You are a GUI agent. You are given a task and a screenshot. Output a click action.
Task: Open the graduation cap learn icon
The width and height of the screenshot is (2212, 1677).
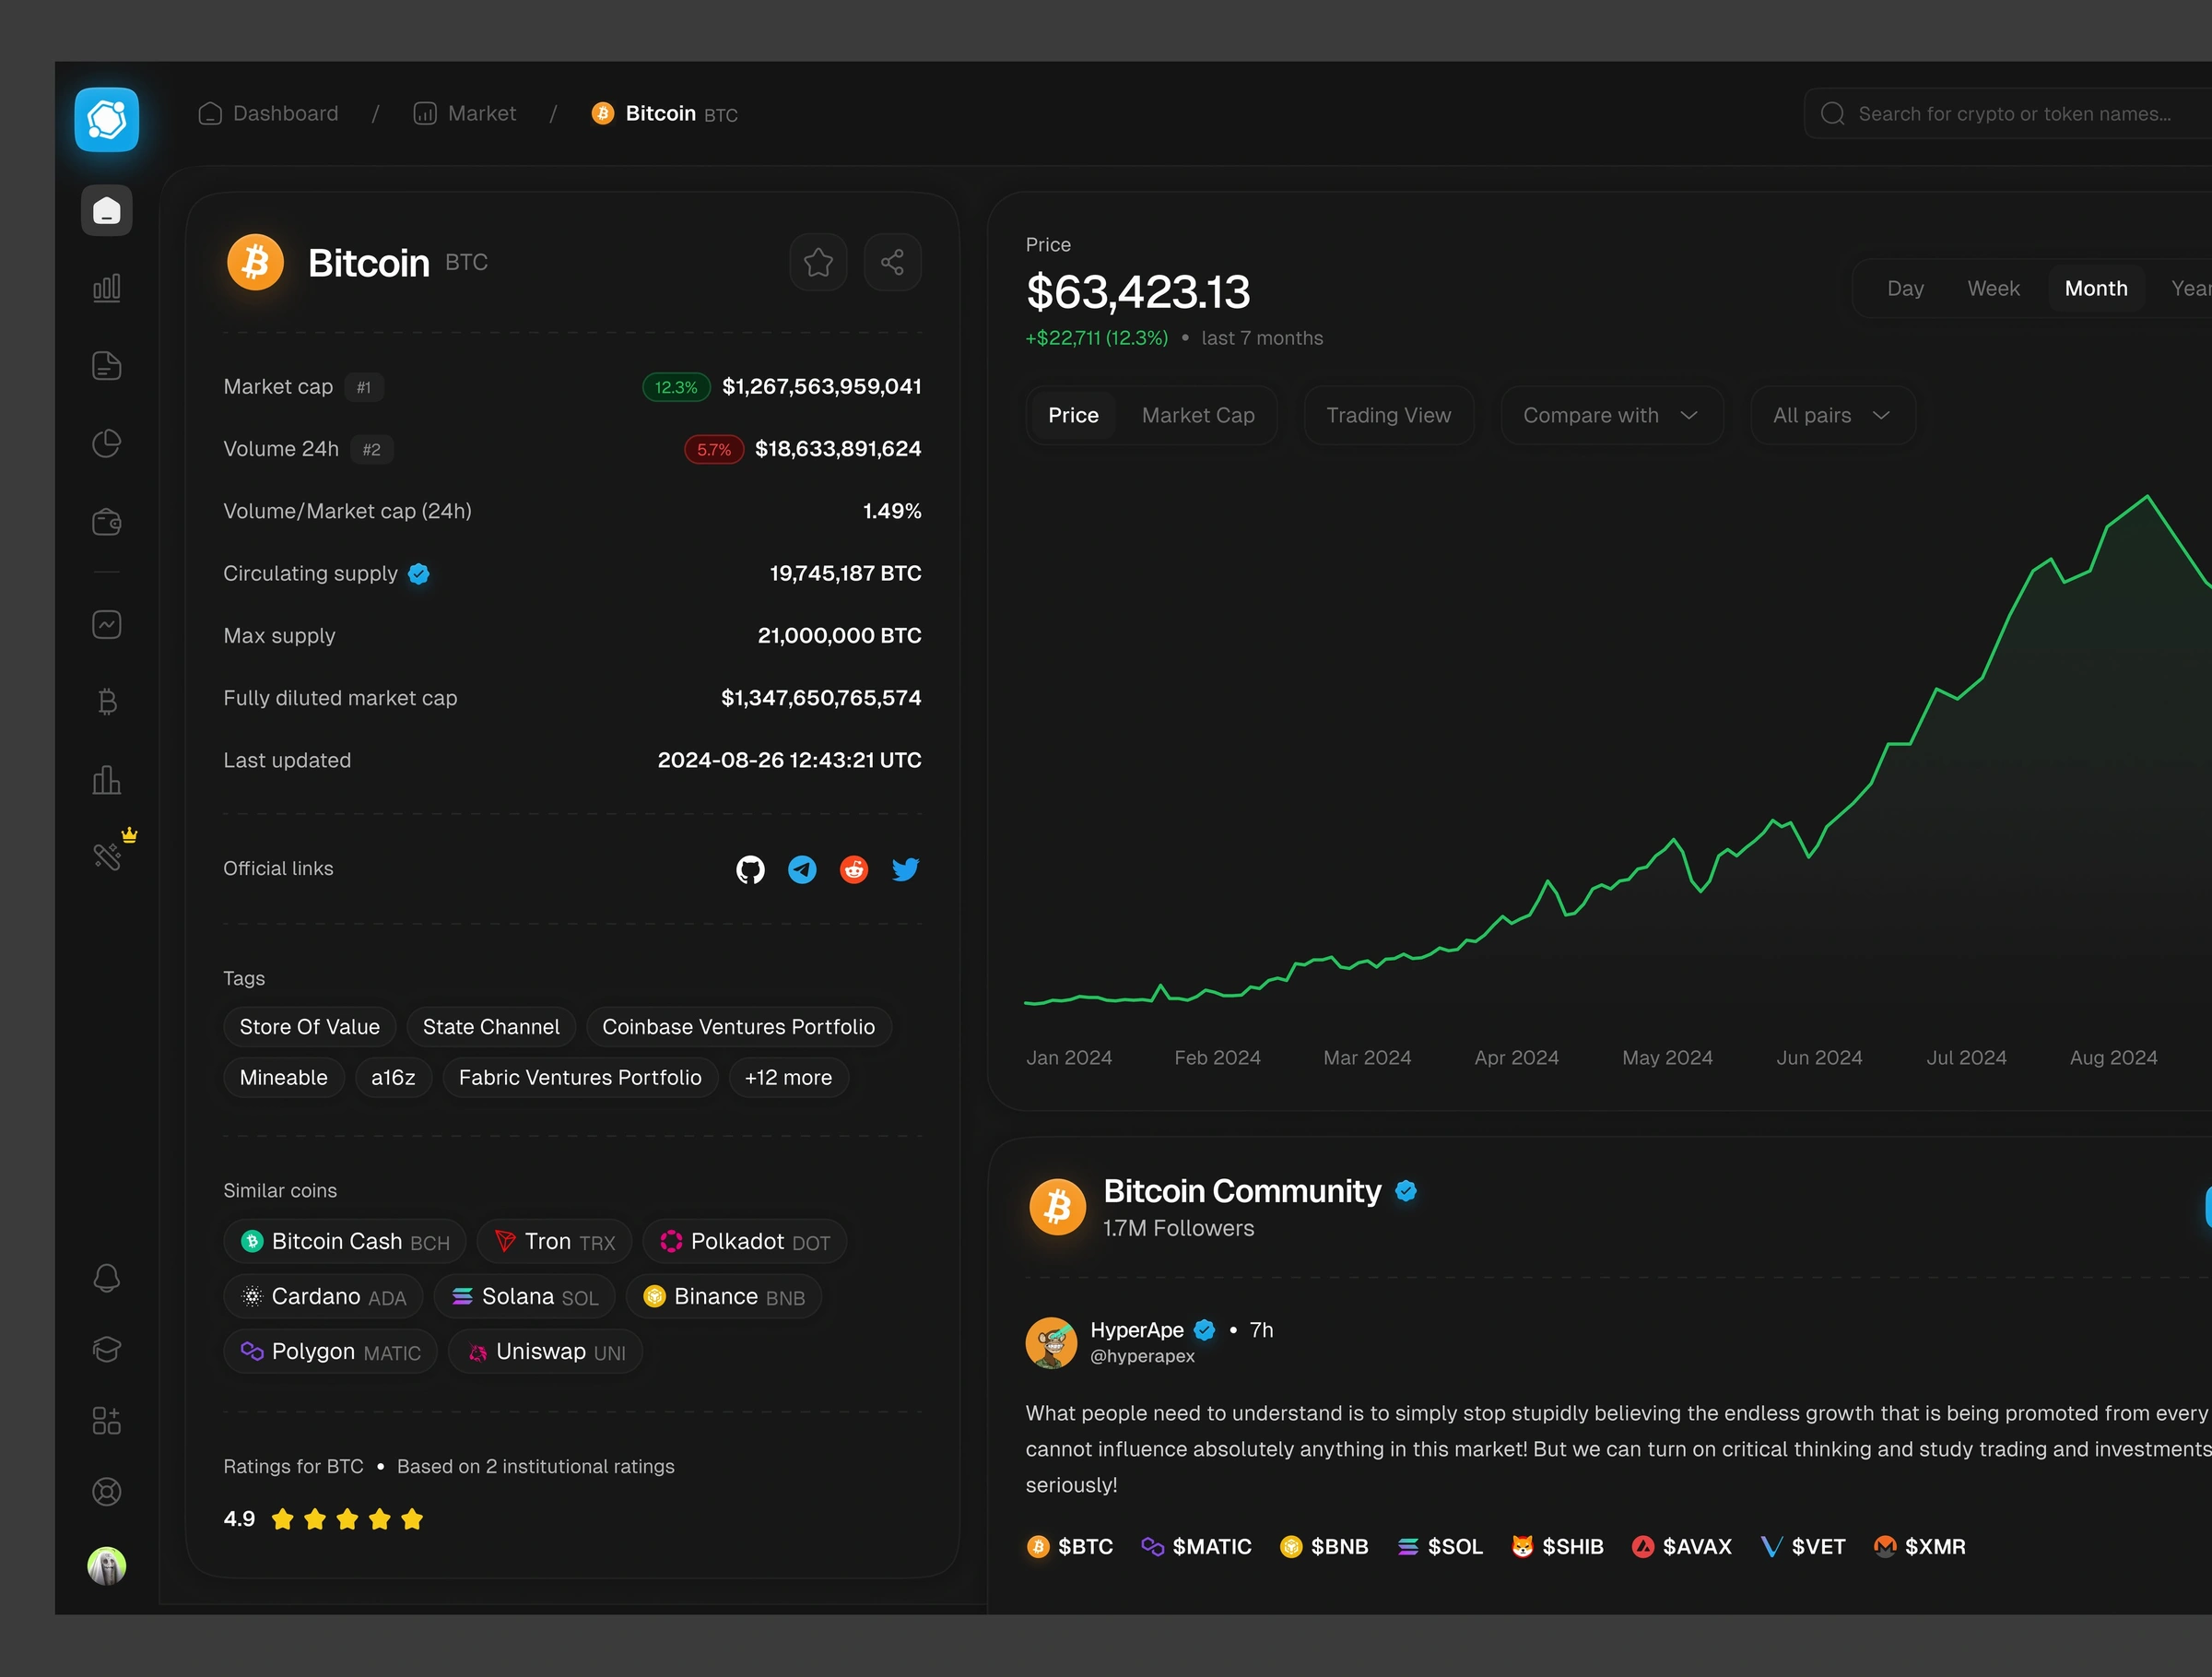(106, 1350)
